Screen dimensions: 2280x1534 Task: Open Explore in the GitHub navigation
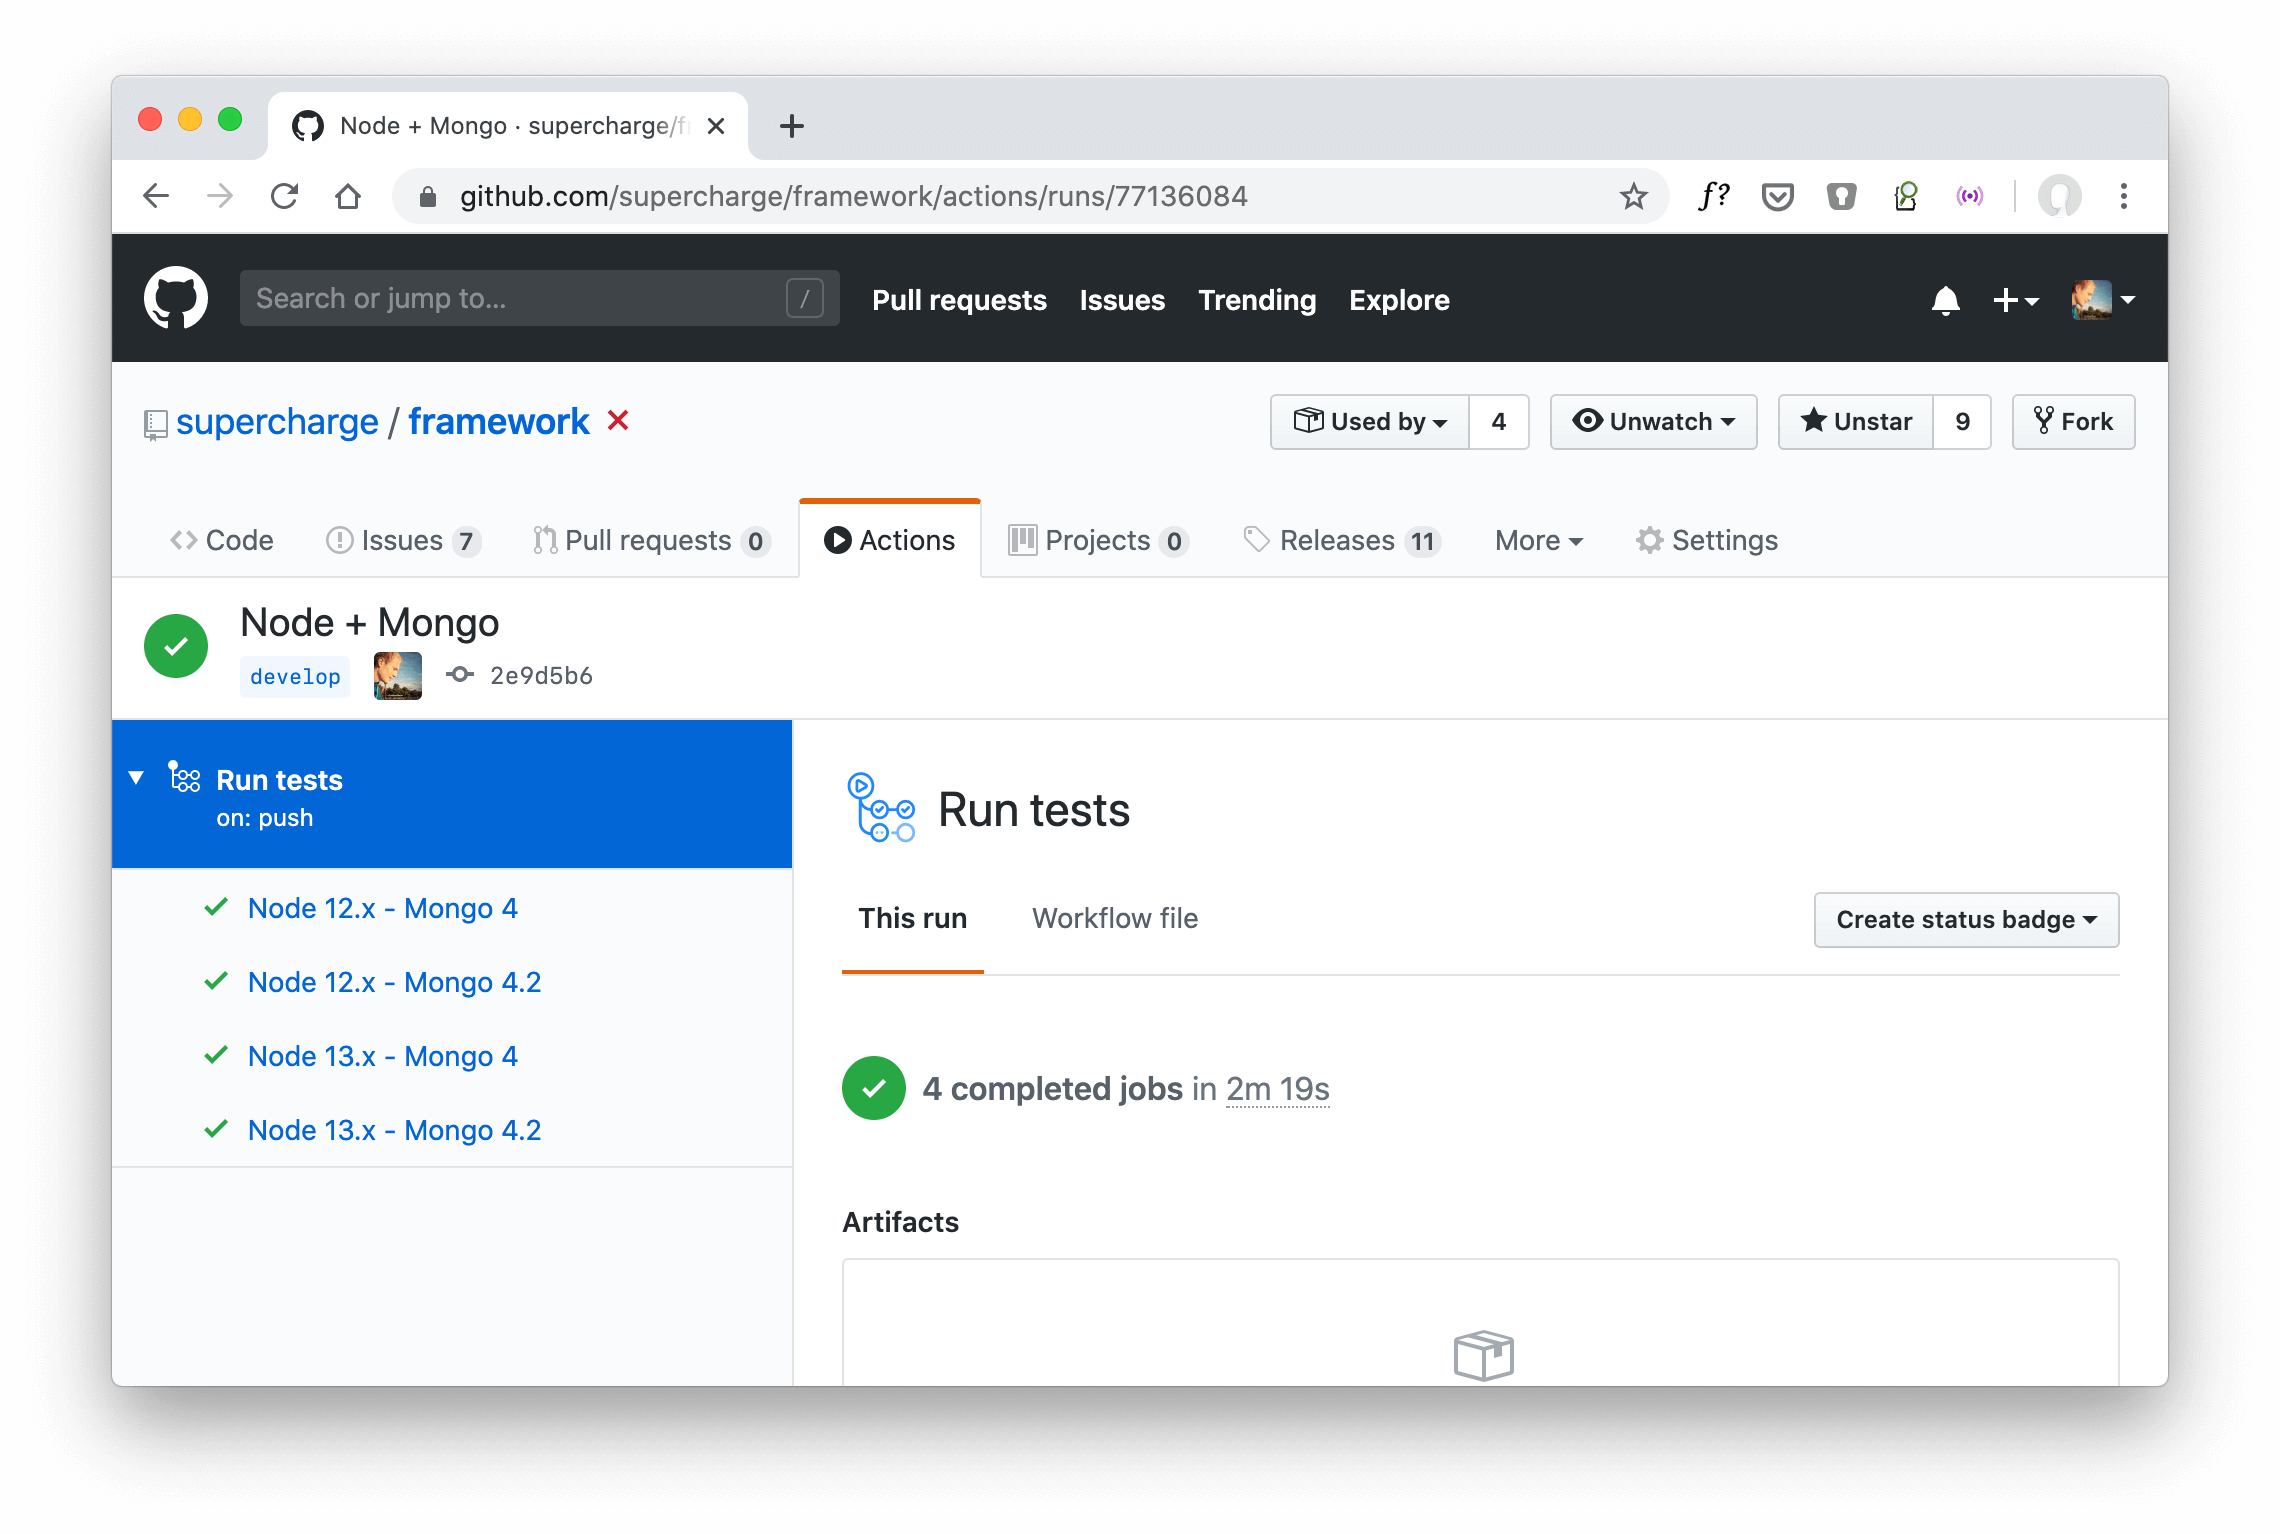(x=1399, y=300)
